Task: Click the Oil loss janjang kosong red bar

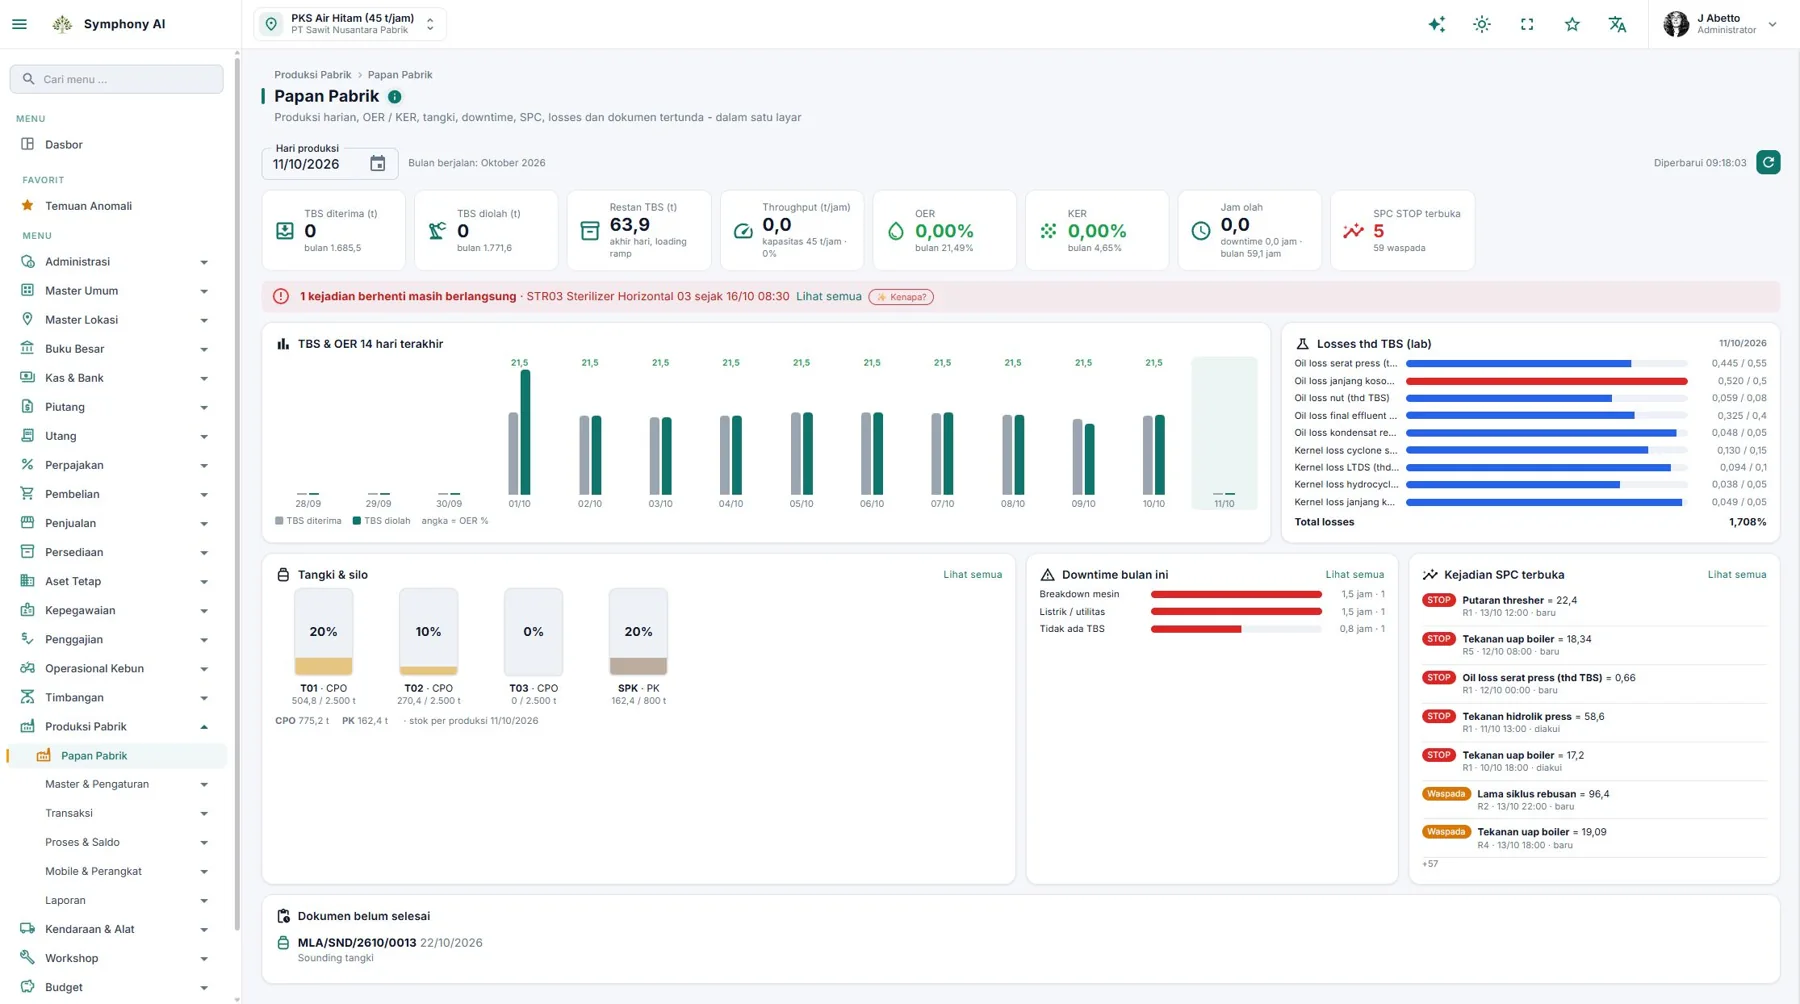Action: pos(1546,381)
